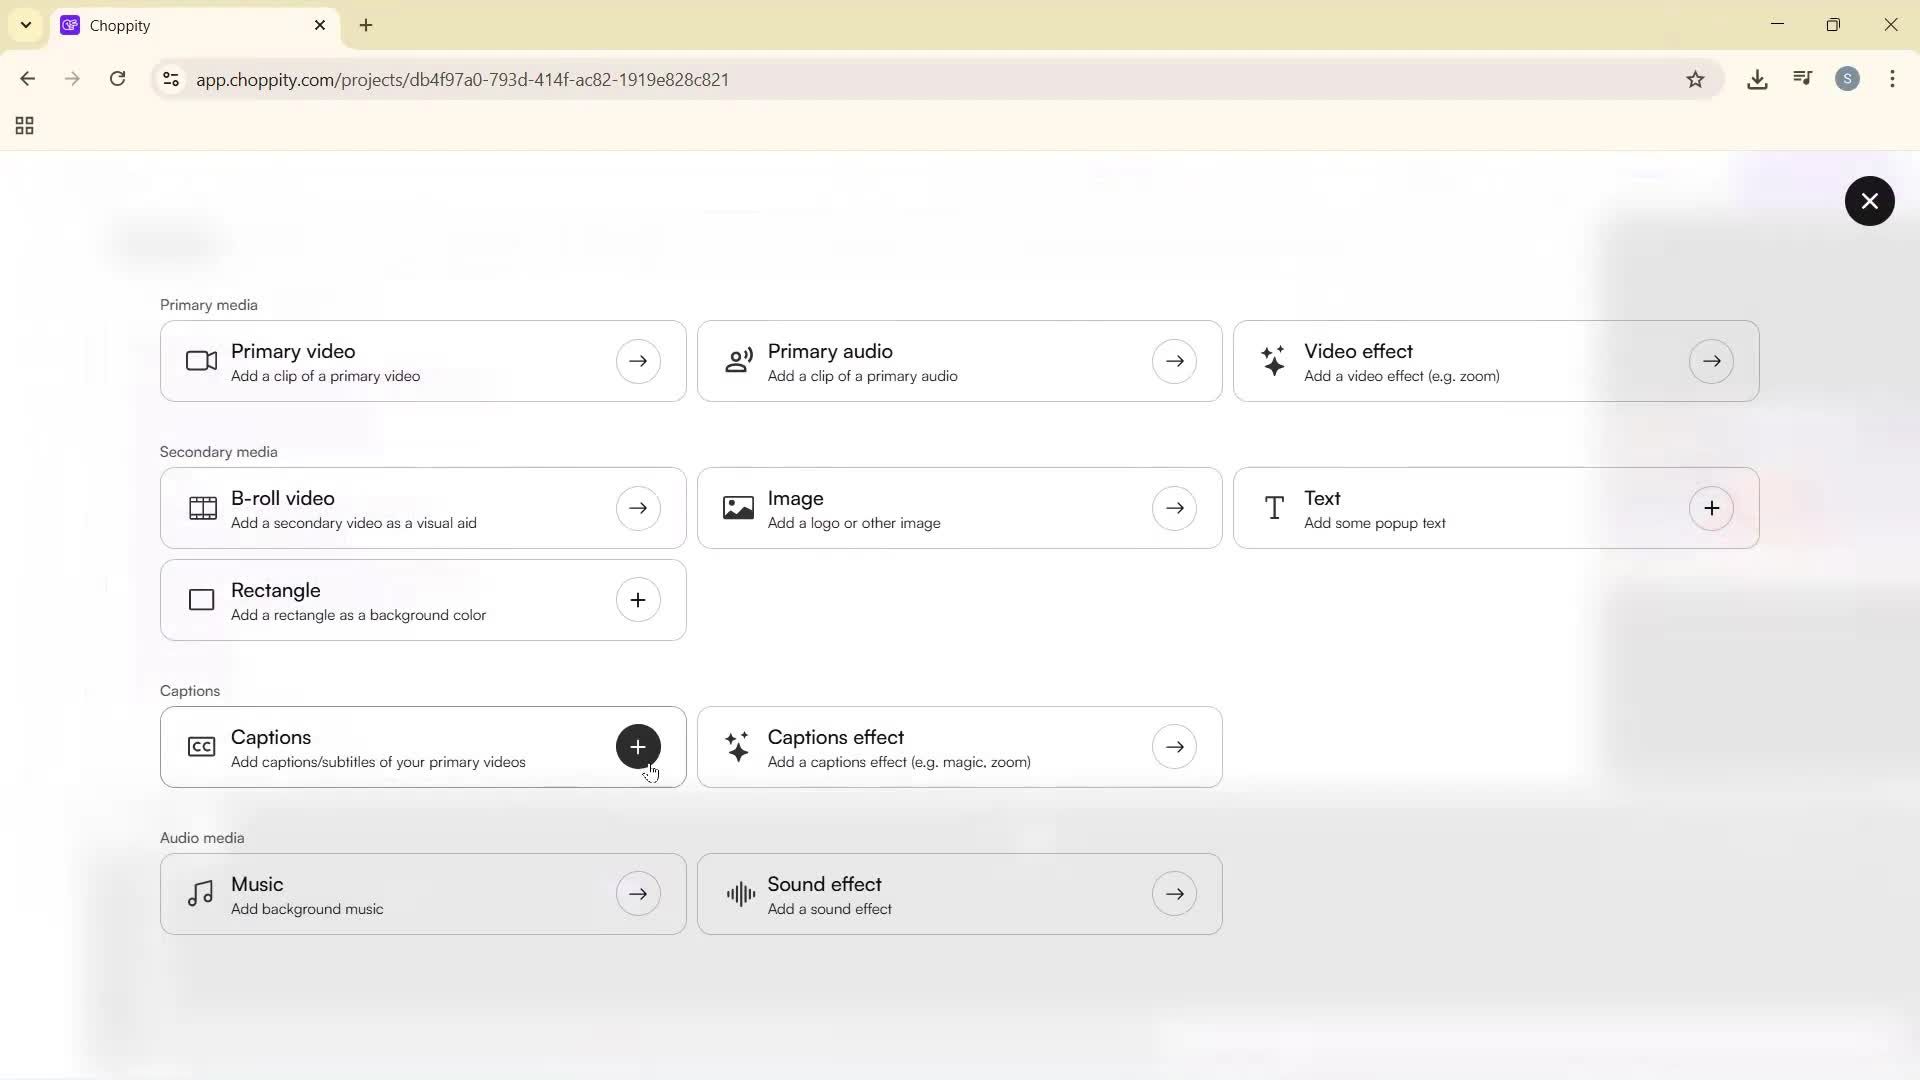The width and height of the screenshot is (1920, 1080).
Task: Select the Sound effect waveform icon
Action: [738, 893]
